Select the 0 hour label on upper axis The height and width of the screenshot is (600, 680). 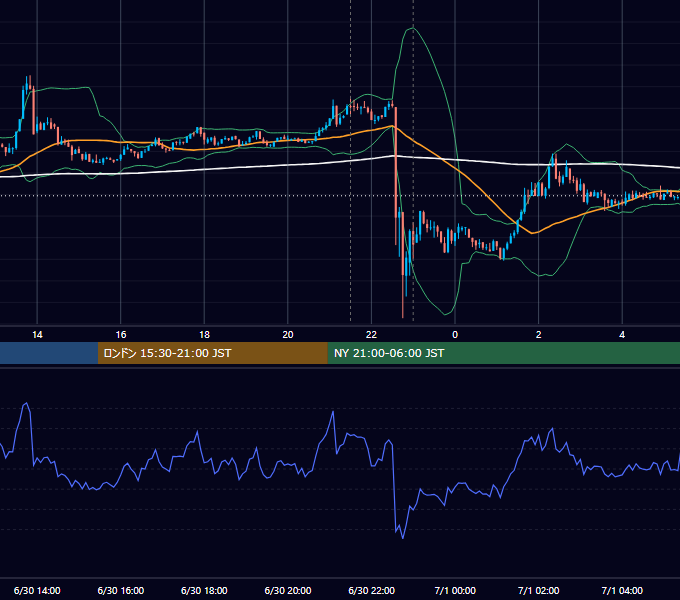(x=455, y=335)
